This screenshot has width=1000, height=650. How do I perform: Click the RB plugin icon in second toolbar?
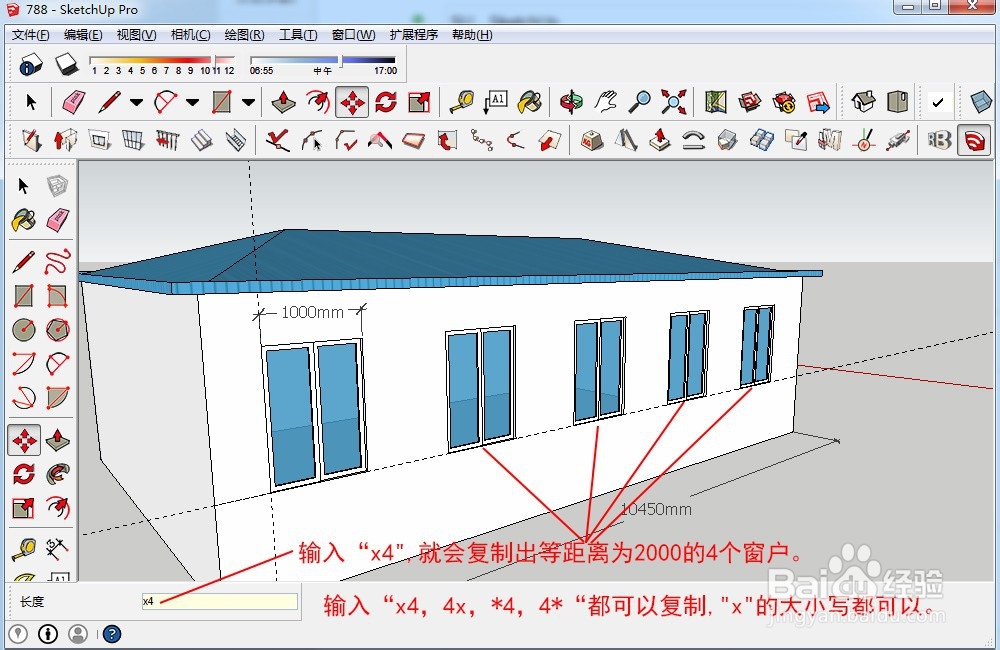[x=939, y=140]
